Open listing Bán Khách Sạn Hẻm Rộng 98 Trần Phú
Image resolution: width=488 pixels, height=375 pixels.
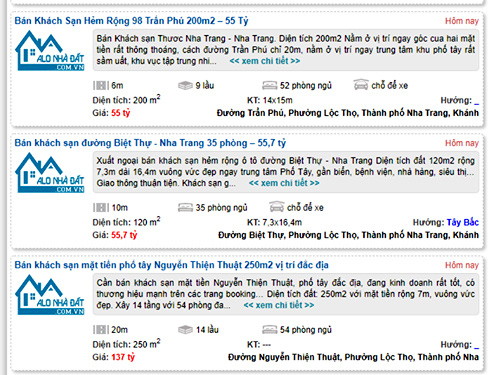coord(131,21)
